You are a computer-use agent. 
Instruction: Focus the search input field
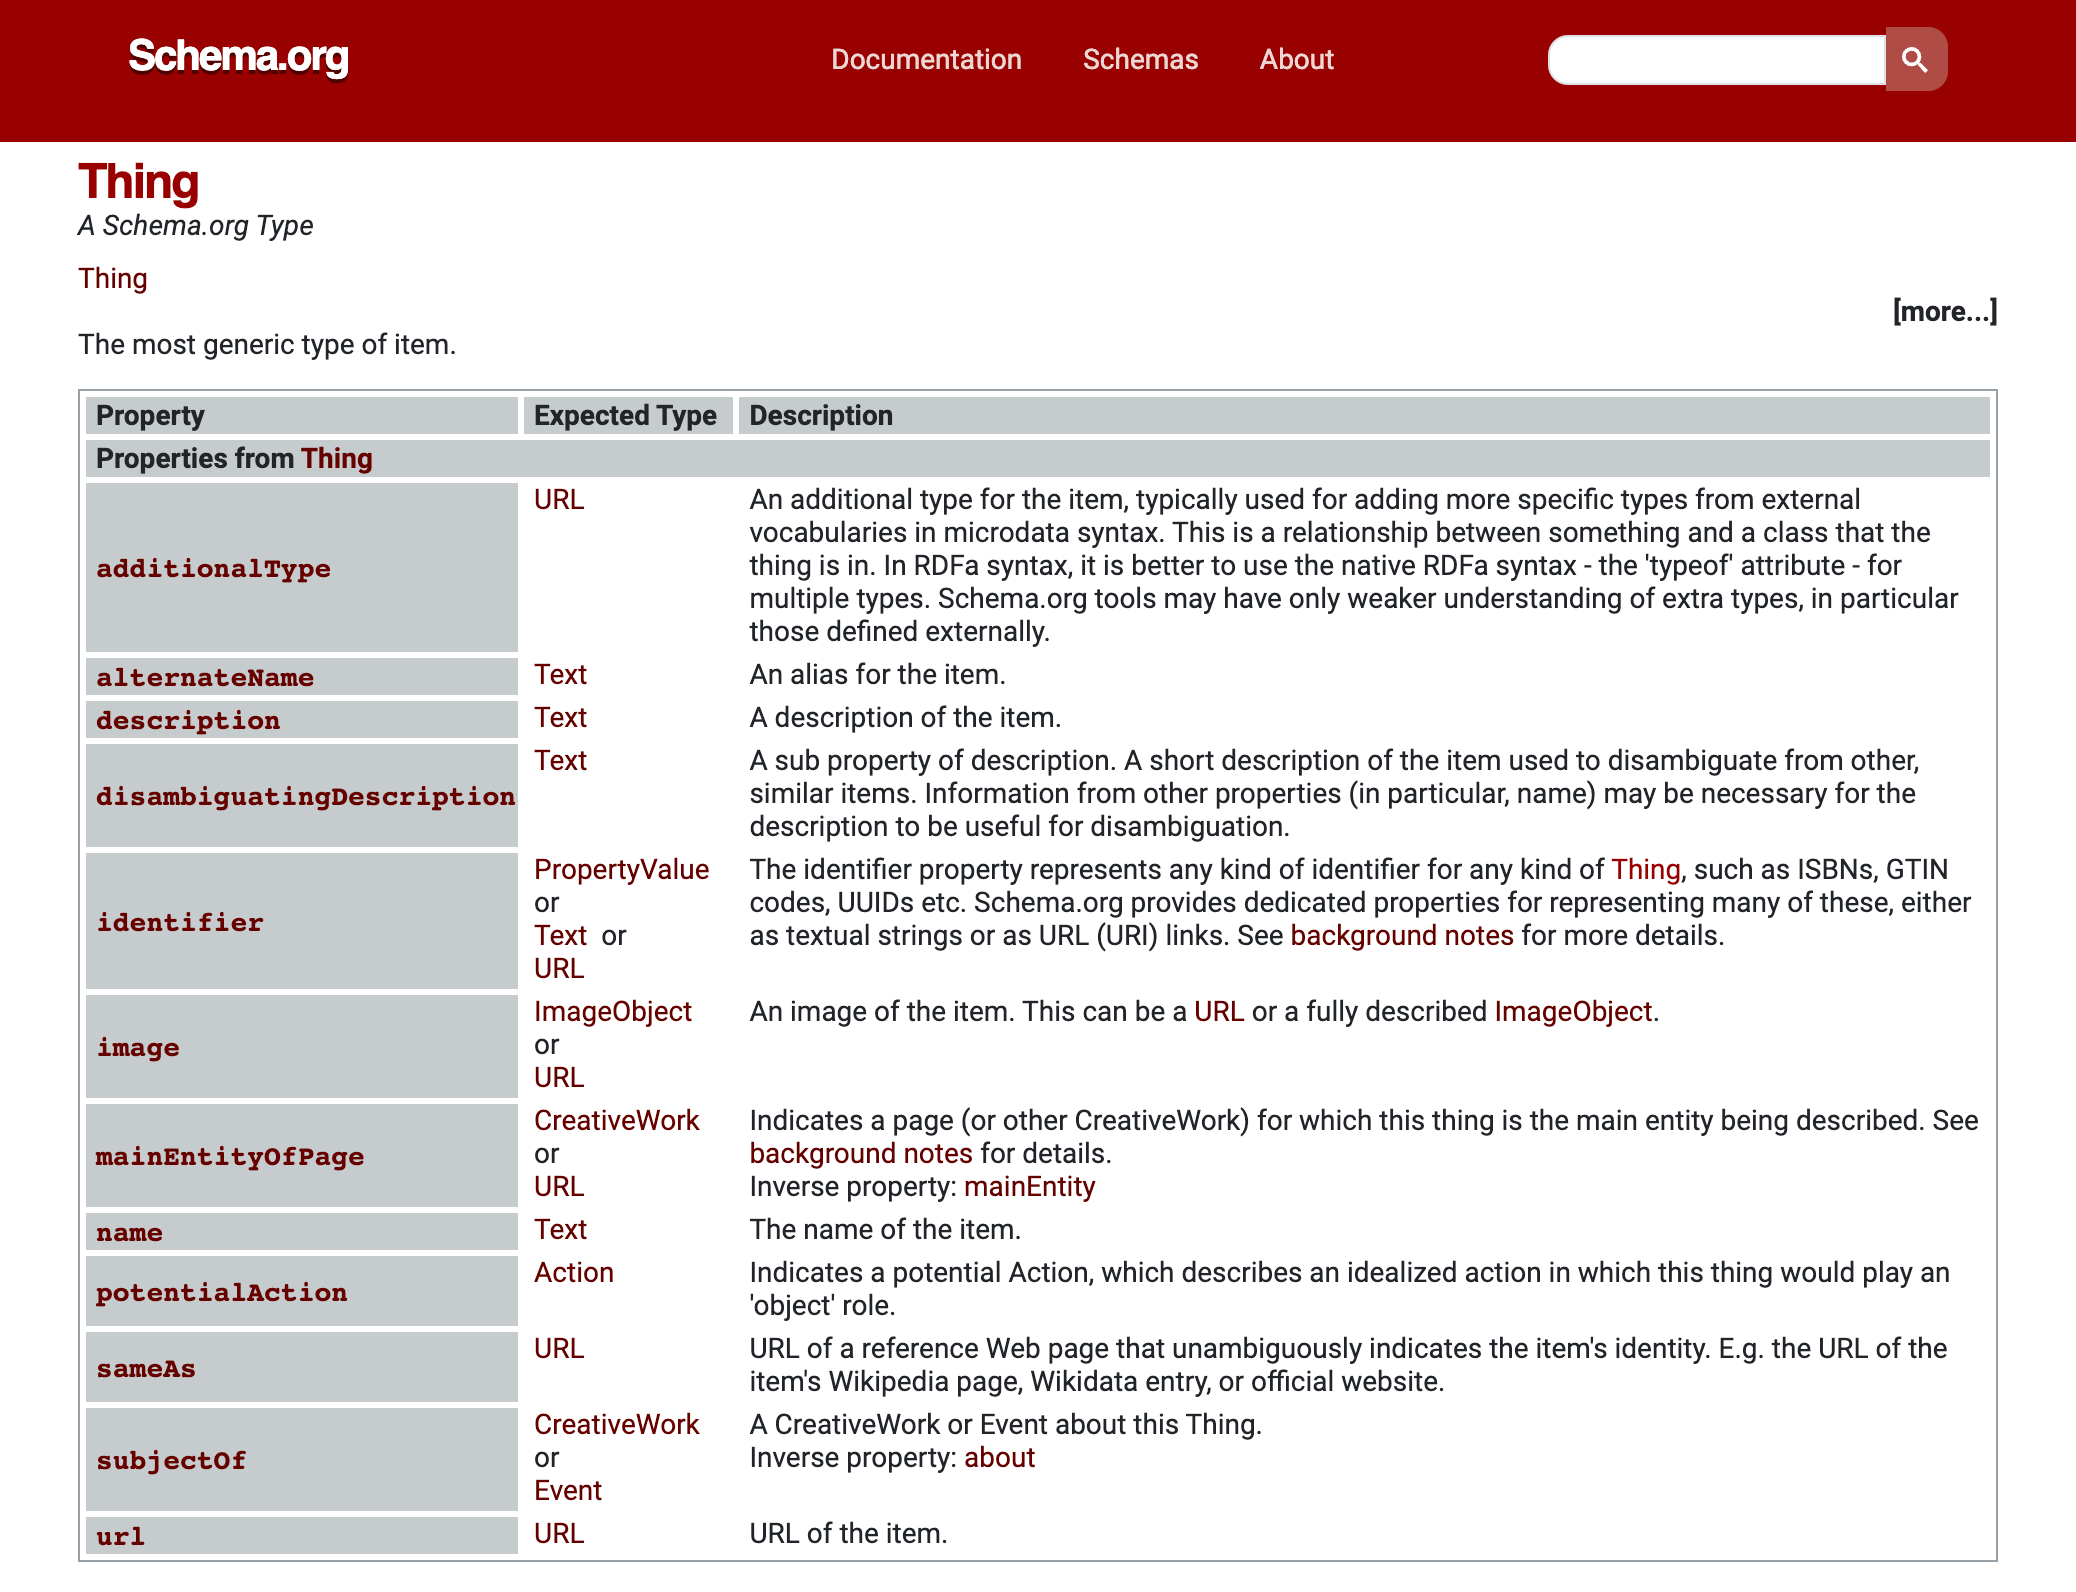[1712, 59]
